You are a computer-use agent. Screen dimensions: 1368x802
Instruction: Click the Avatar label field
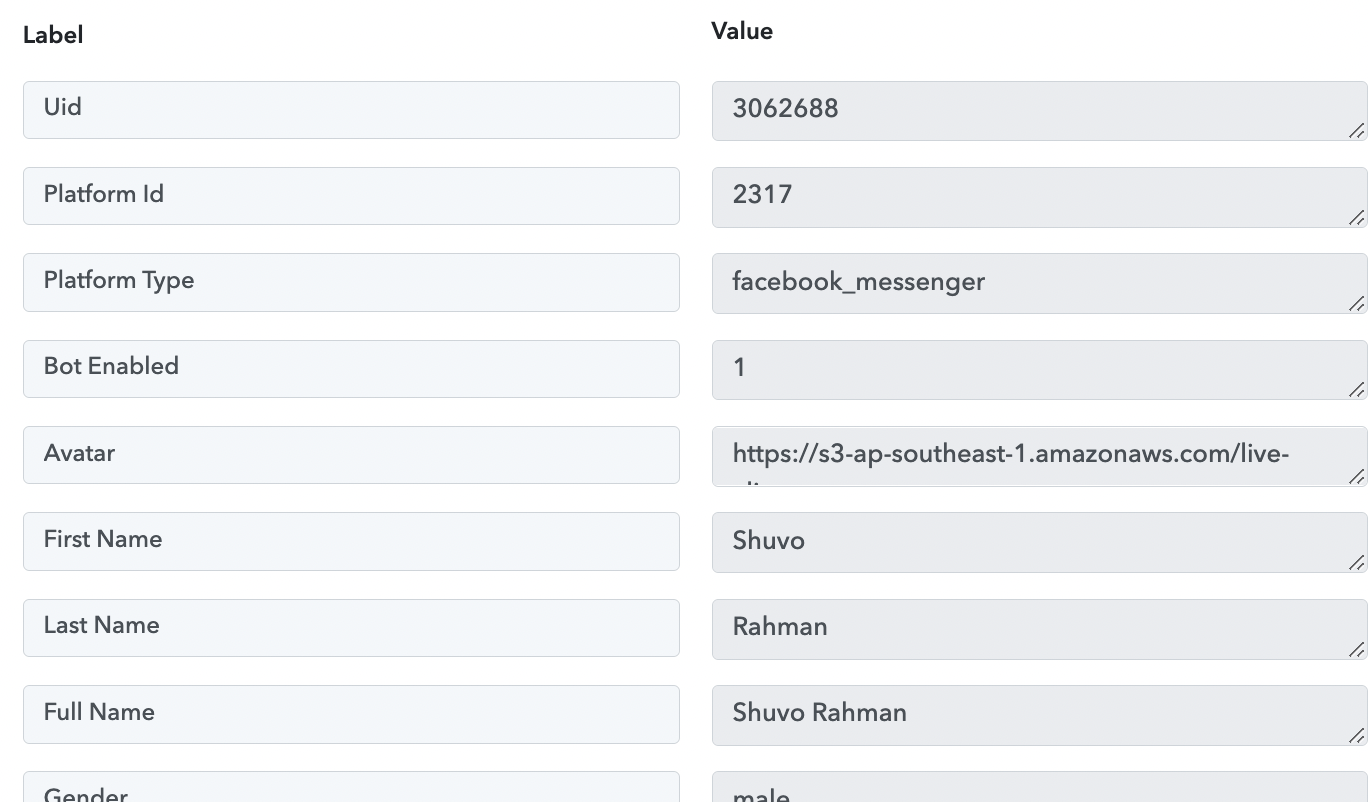click(x=351, y=455)
